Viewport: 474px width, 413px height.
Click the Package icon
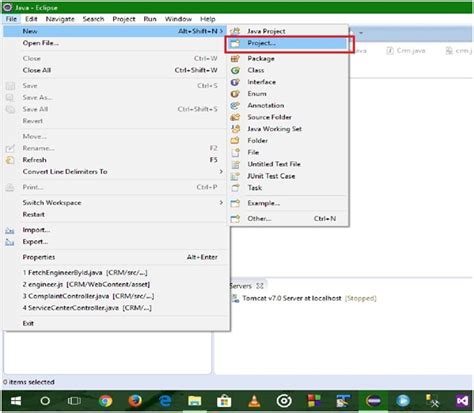pyautogui.click(x=235, y=58)
